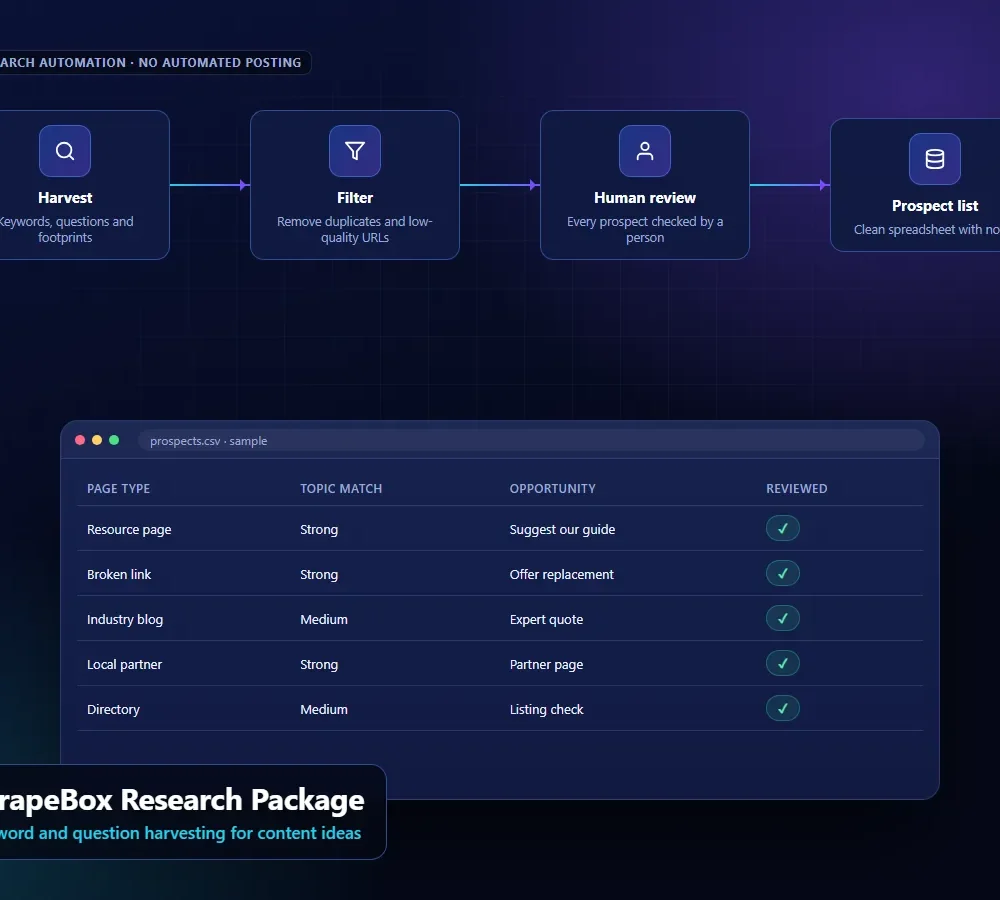Click the Expert quote opportunity cell
The image size is (1000, 900).
pos(547,619)
